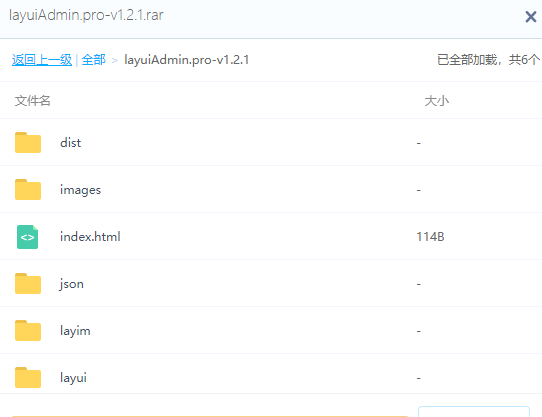542x417 pixels.
Task: Open the layui folder name
Action: pyautogui.click(x=73, y=378)
